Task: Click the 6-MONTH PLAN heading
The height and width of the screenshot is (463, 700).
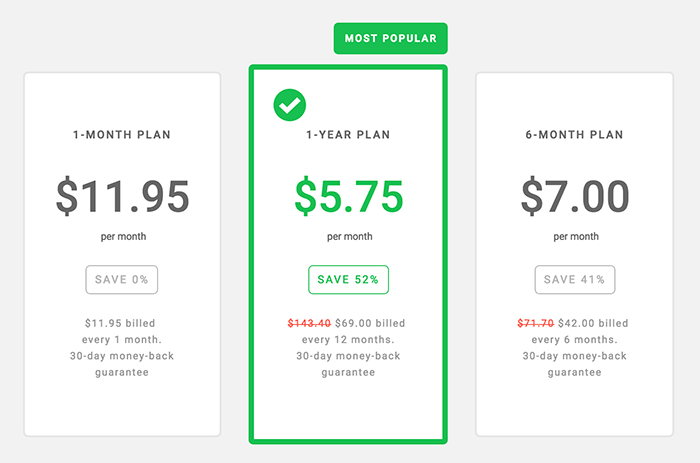Action: (x=575, y=134)
